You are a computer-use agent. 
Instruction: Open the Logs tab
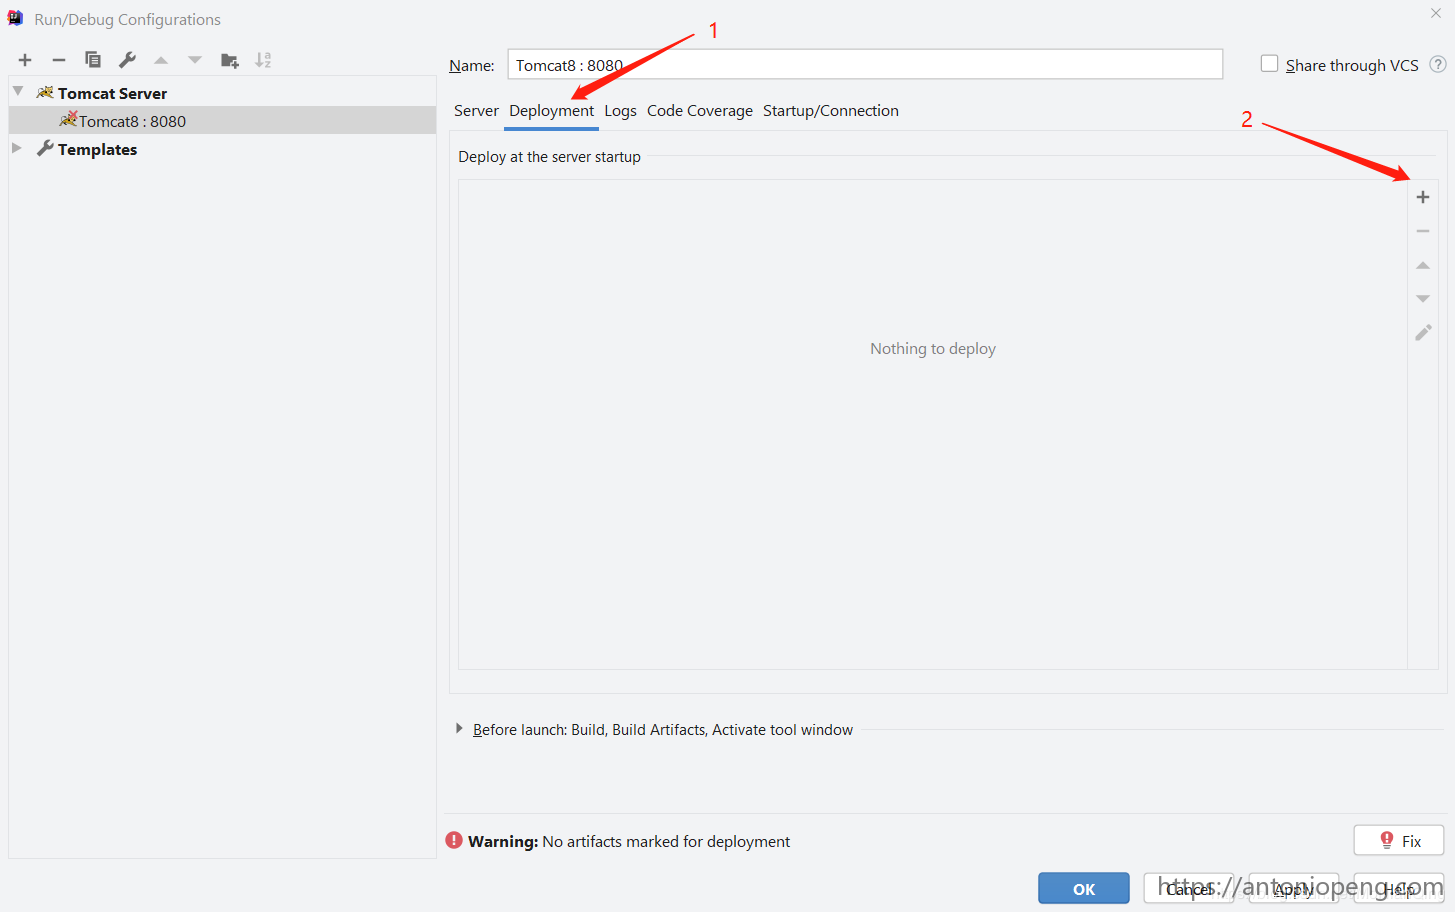(620, 111)
